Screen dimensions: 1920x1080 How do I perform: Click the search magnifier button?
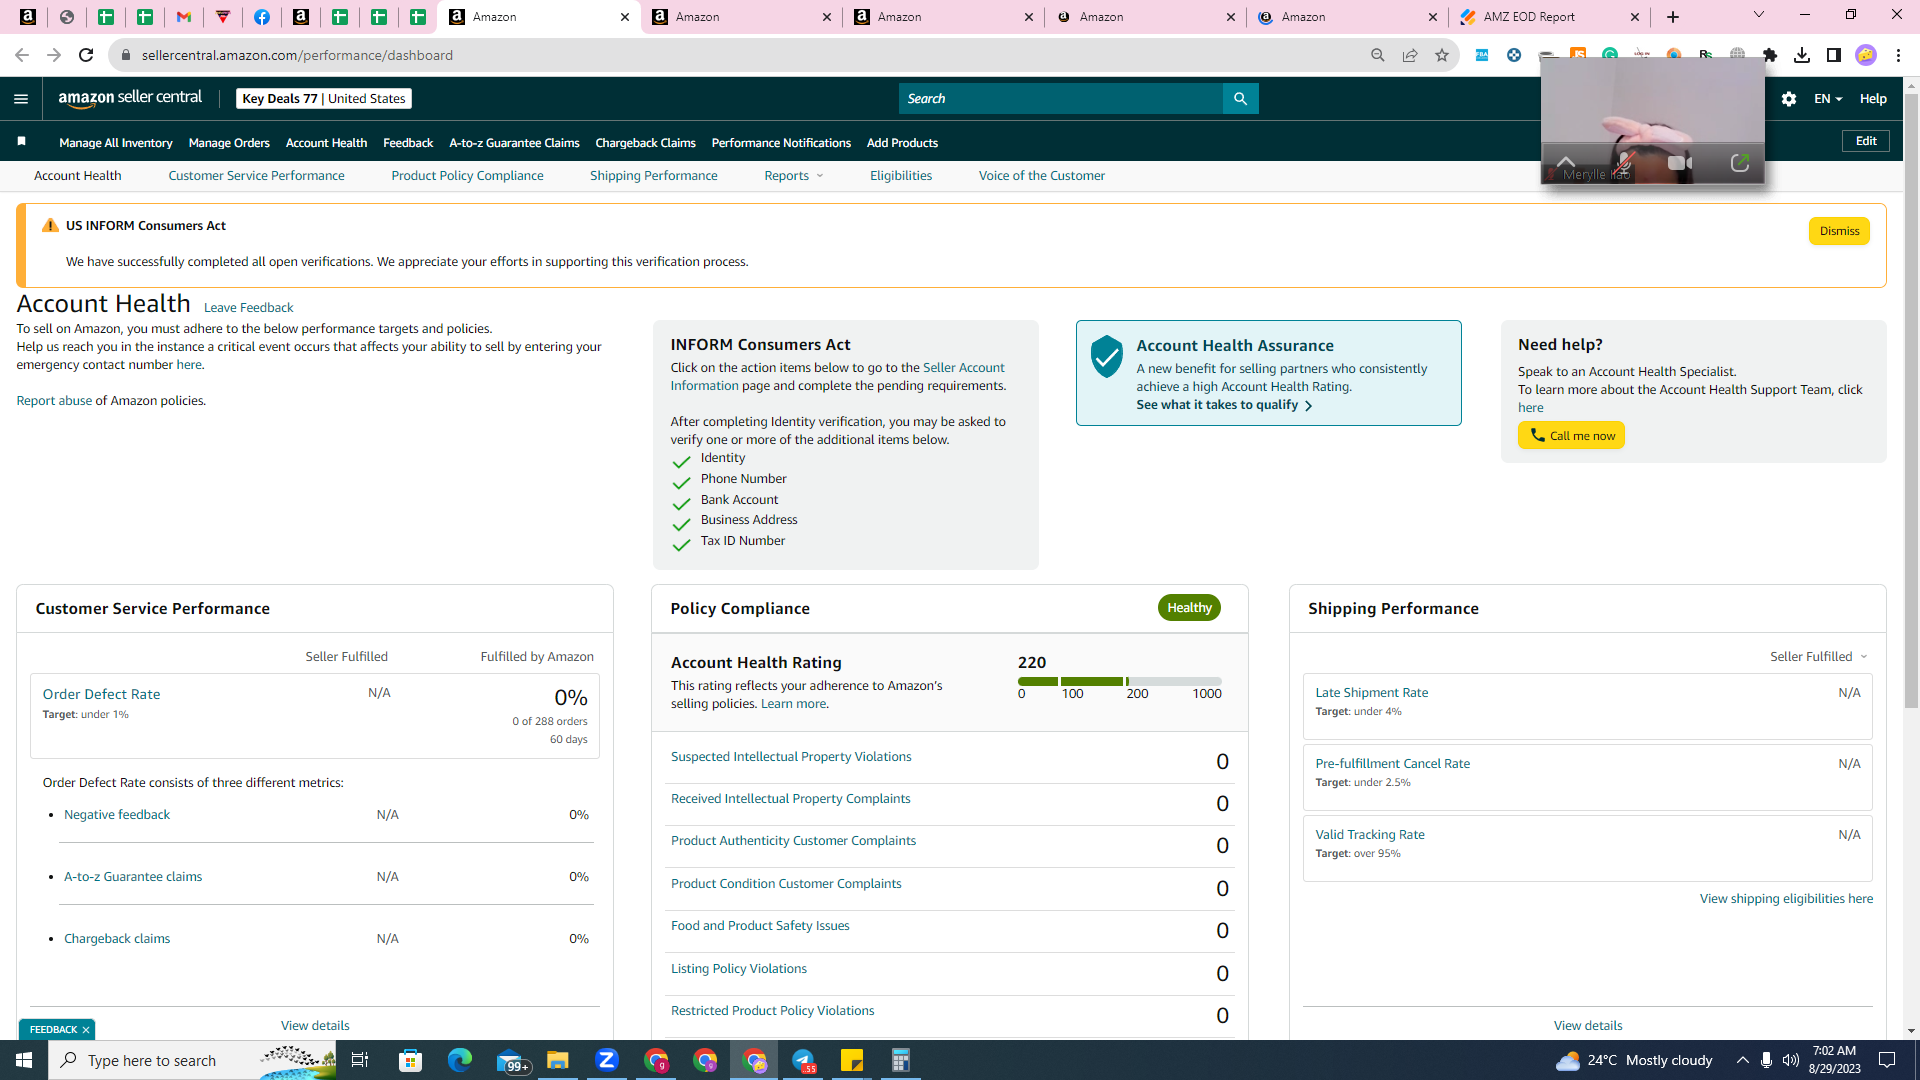pyautogui.click(x=1240, y=99)
